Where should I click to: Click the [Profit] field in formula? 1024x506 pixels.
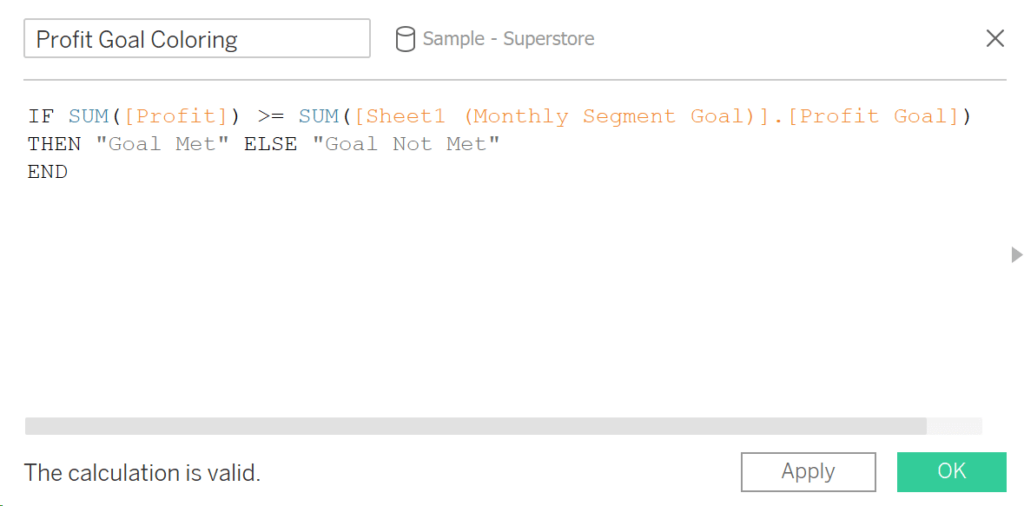175,117
